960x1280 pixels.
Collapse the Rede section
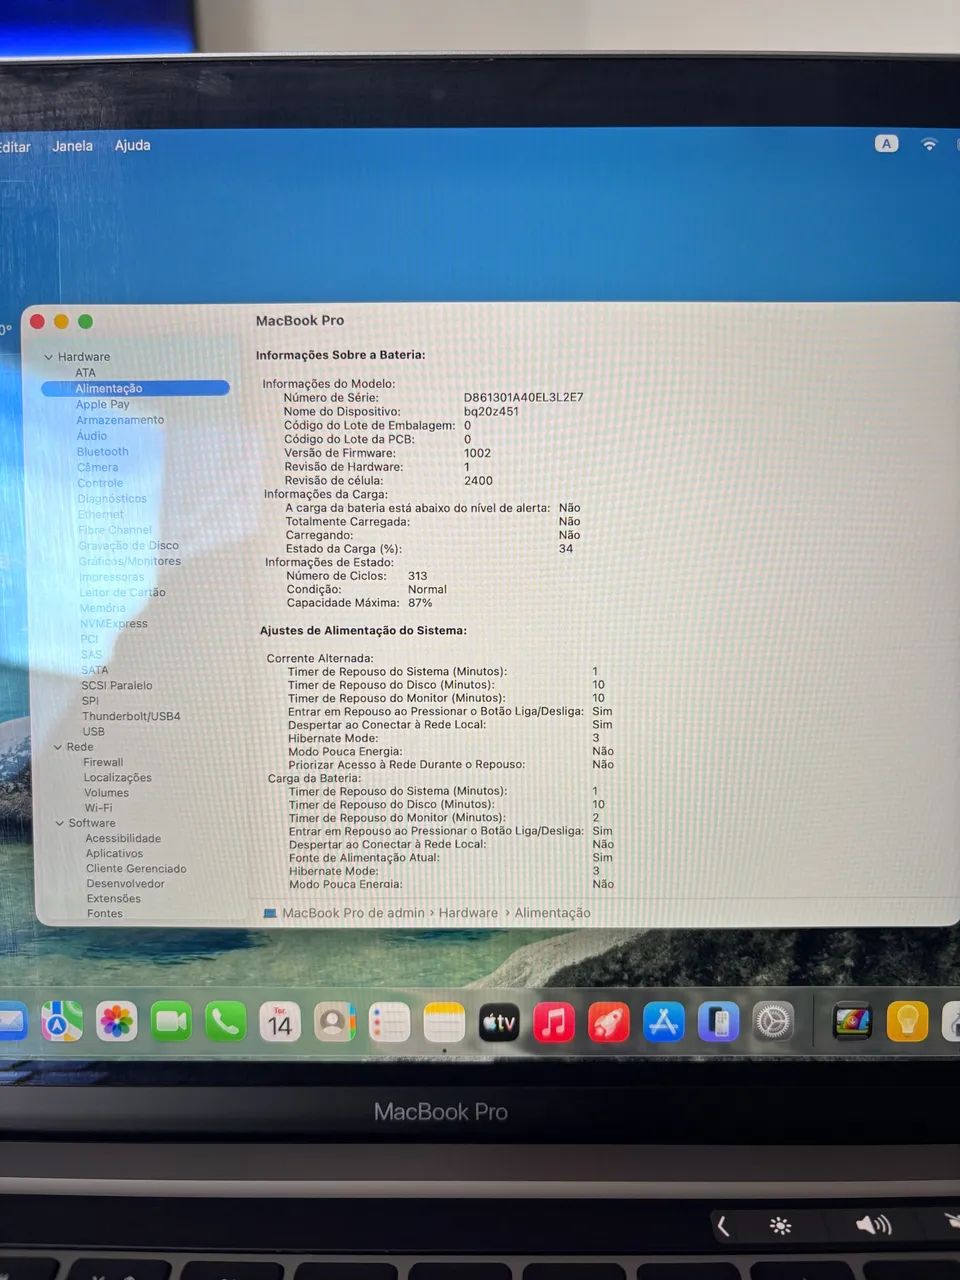58,747
